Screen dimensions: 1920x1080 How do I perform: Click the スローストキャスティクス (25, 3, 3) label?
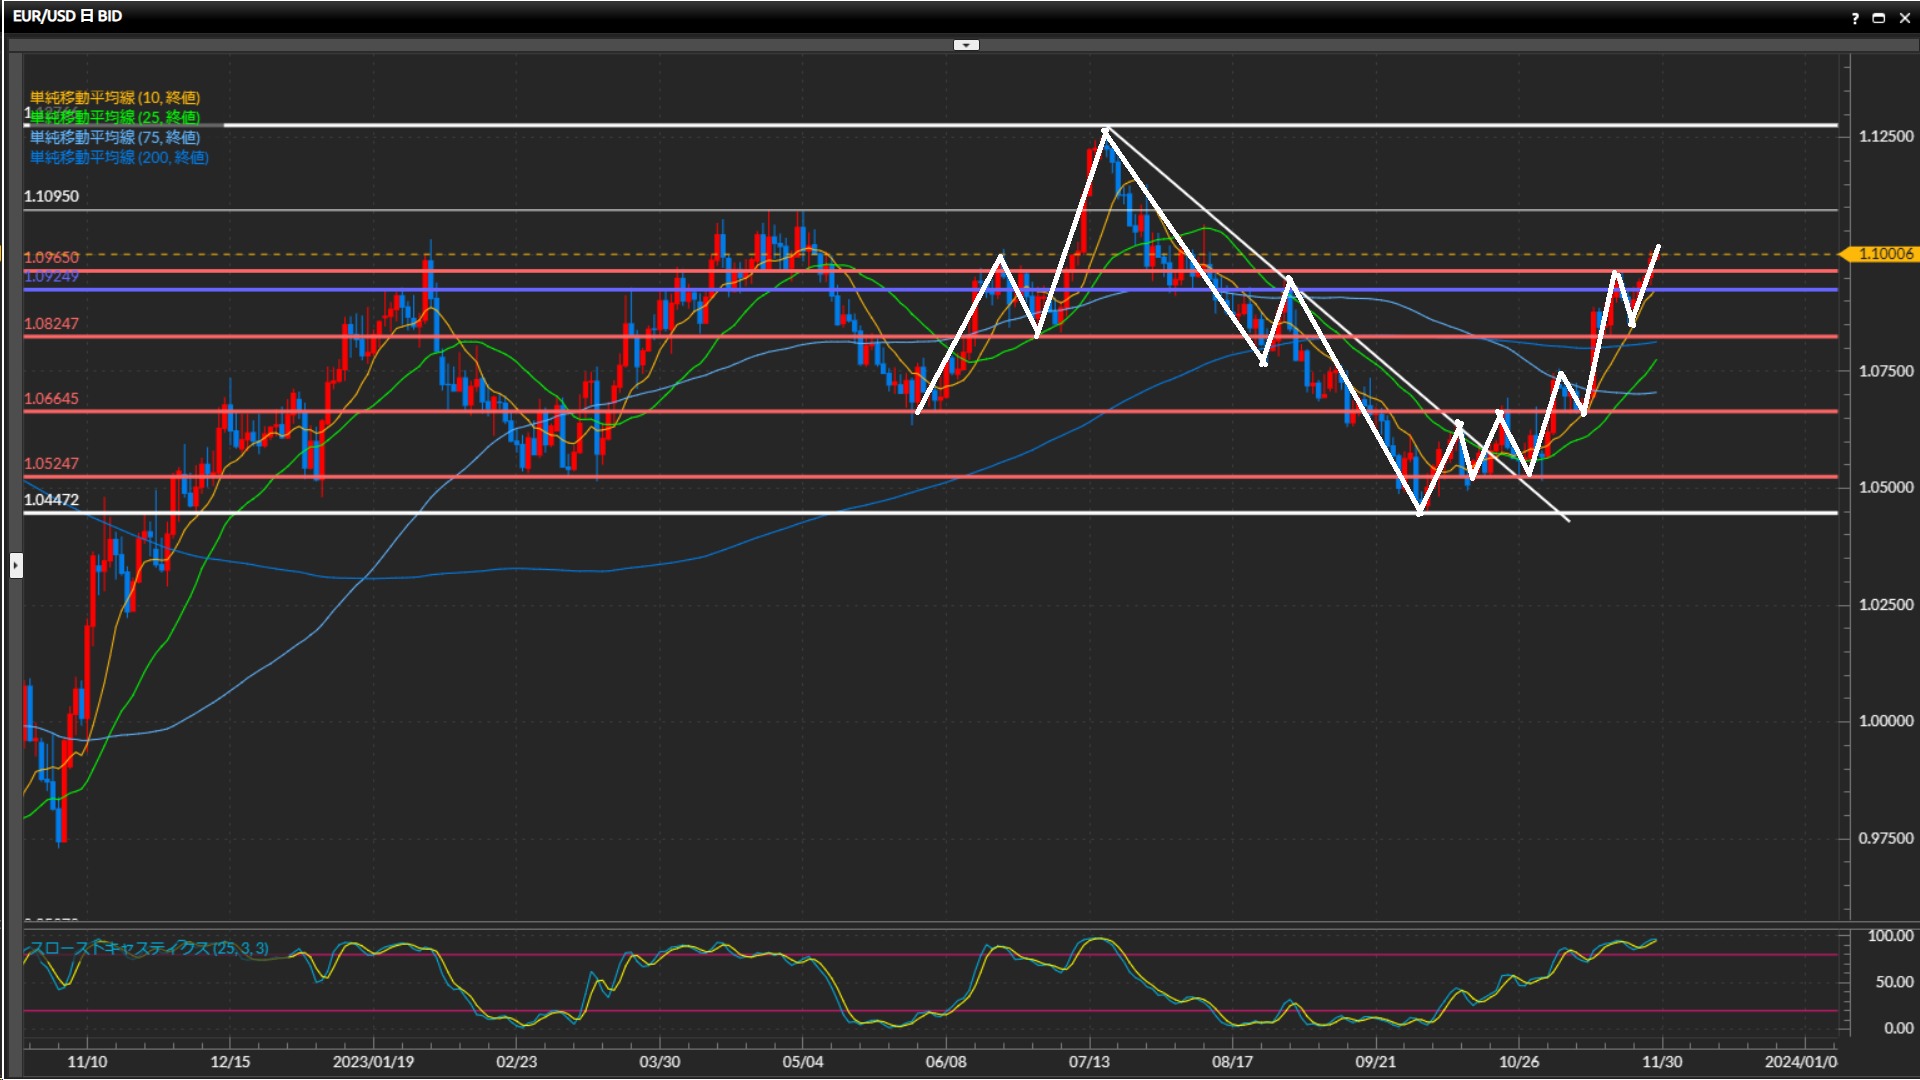[x=149, y=948]
